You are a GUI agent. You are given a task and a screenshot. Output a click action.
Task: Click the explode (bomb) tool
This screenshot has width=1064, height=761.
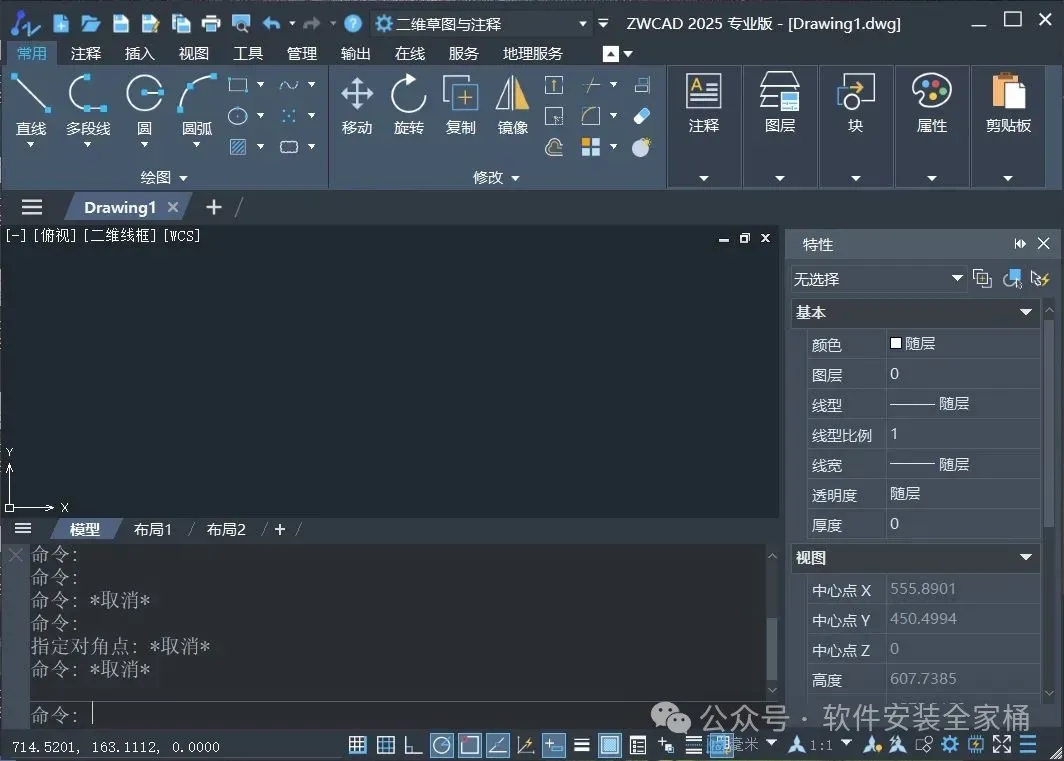point(641,147)
